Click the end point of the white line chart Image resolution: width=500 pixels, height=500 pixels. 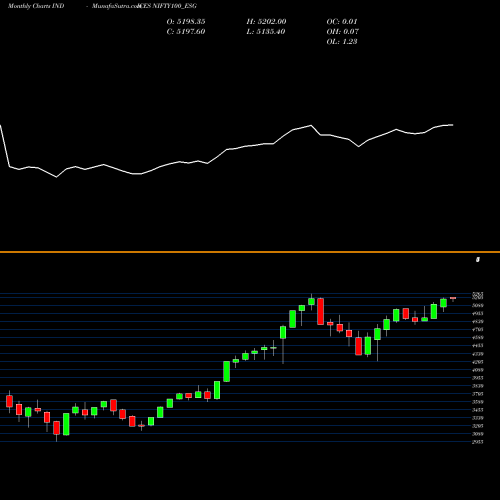[453, 125]
